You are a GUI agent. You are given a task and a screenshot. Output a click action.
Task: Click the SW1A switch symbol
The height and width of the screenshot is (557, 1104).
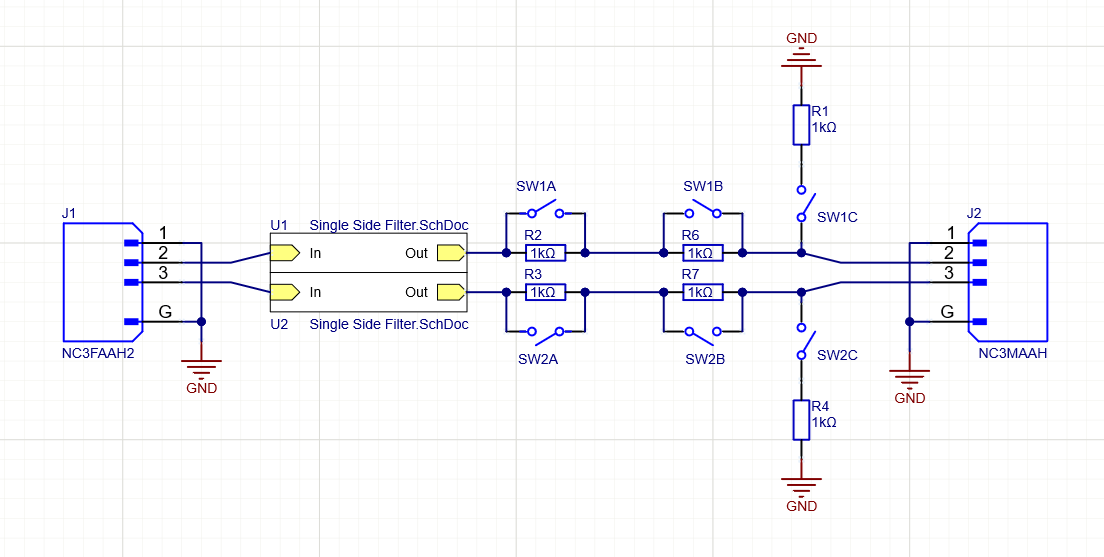pos(546,211)
